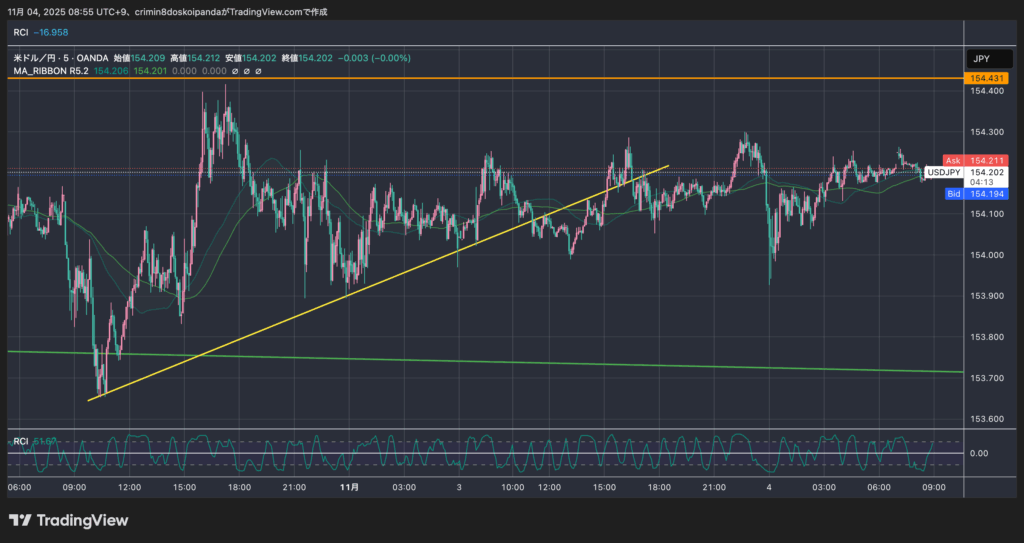Click the RCI −16.958 label at top
The width and height of the screenshot is (1024, 543).
pos(34,32)
